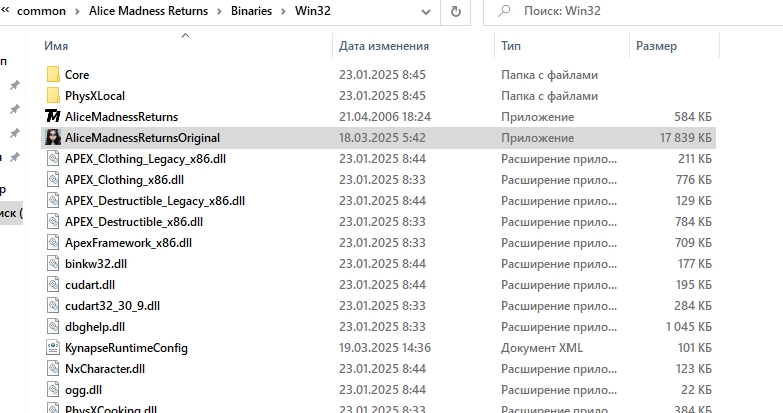Screen dimensions: 783x413
Task: Click the APEX_Clothing_x86.dll file icon
Action: [x=53, y=179]
